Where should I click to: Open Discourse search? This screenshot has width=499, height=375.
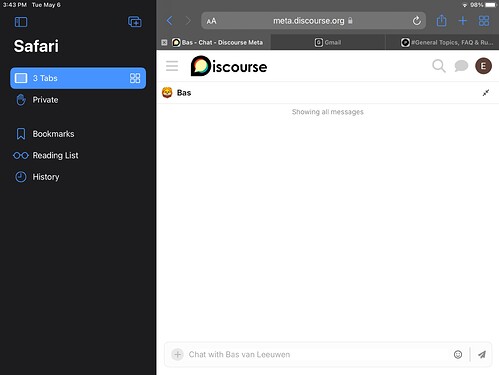(x=439, y=66)
